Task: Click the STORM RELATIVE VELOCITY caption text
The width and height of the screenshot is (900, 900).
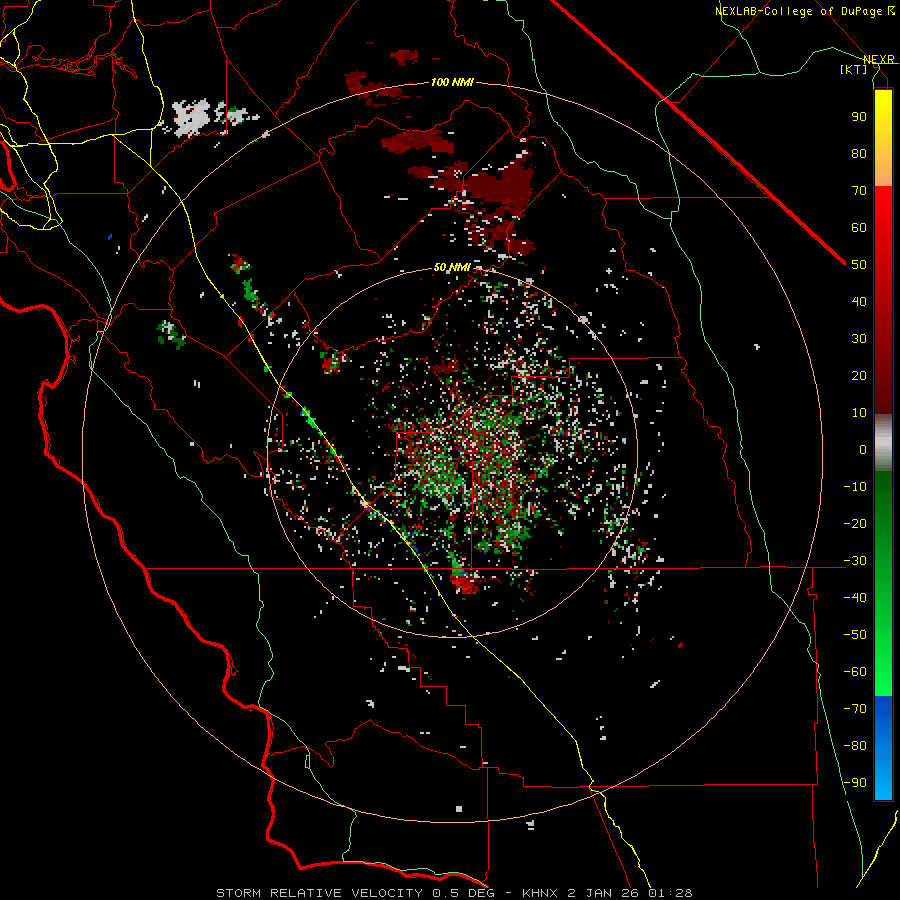Action: click(319, 893)
